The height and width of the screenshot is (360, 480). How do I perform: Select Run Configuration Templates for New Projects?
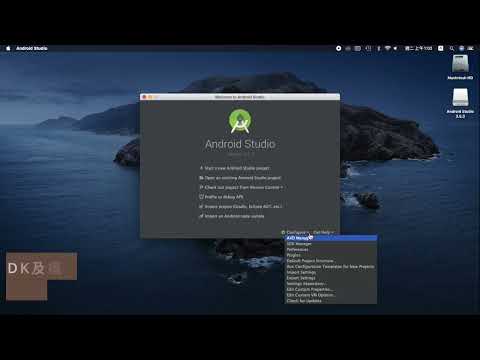pyautogui.click(x=331, y=266)
